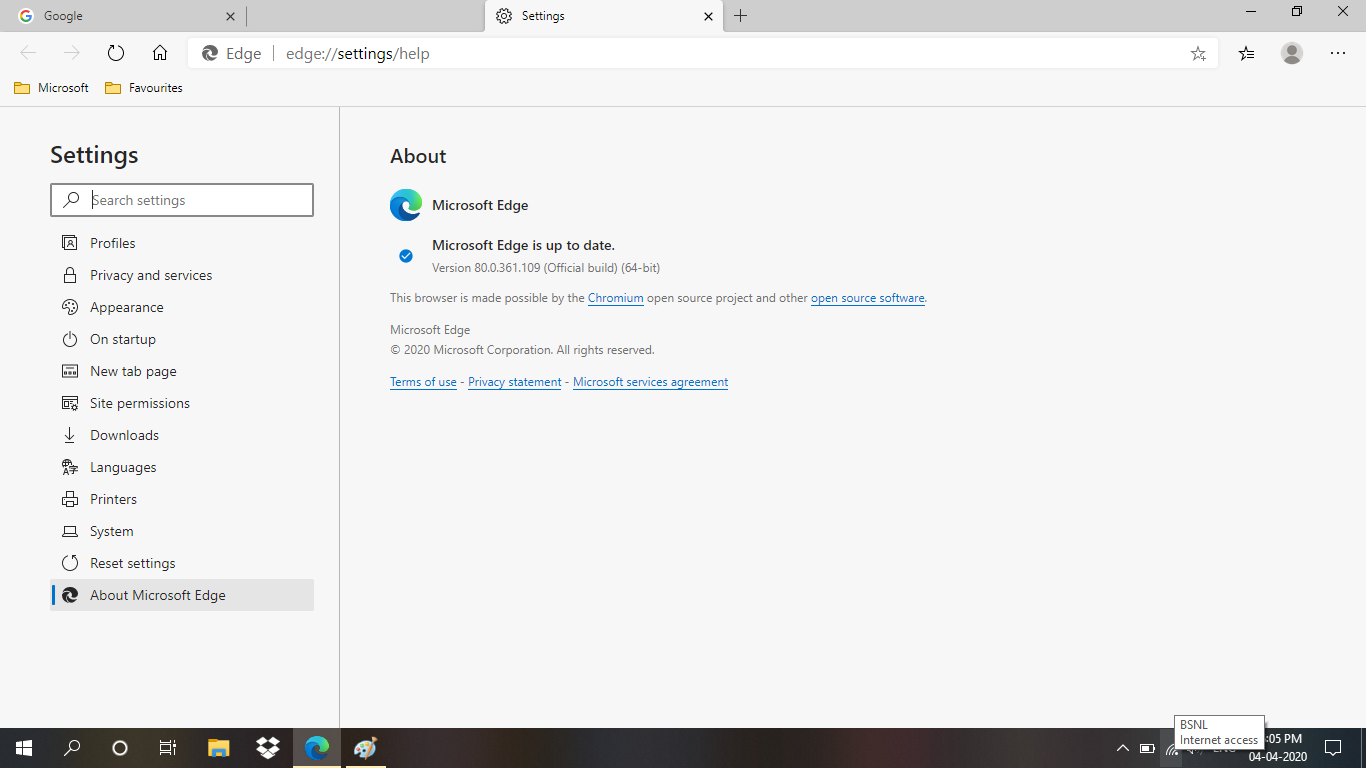Open the Paint app taskbar icon
Screen dimensions: 1366x768
(x=366, y=748)
